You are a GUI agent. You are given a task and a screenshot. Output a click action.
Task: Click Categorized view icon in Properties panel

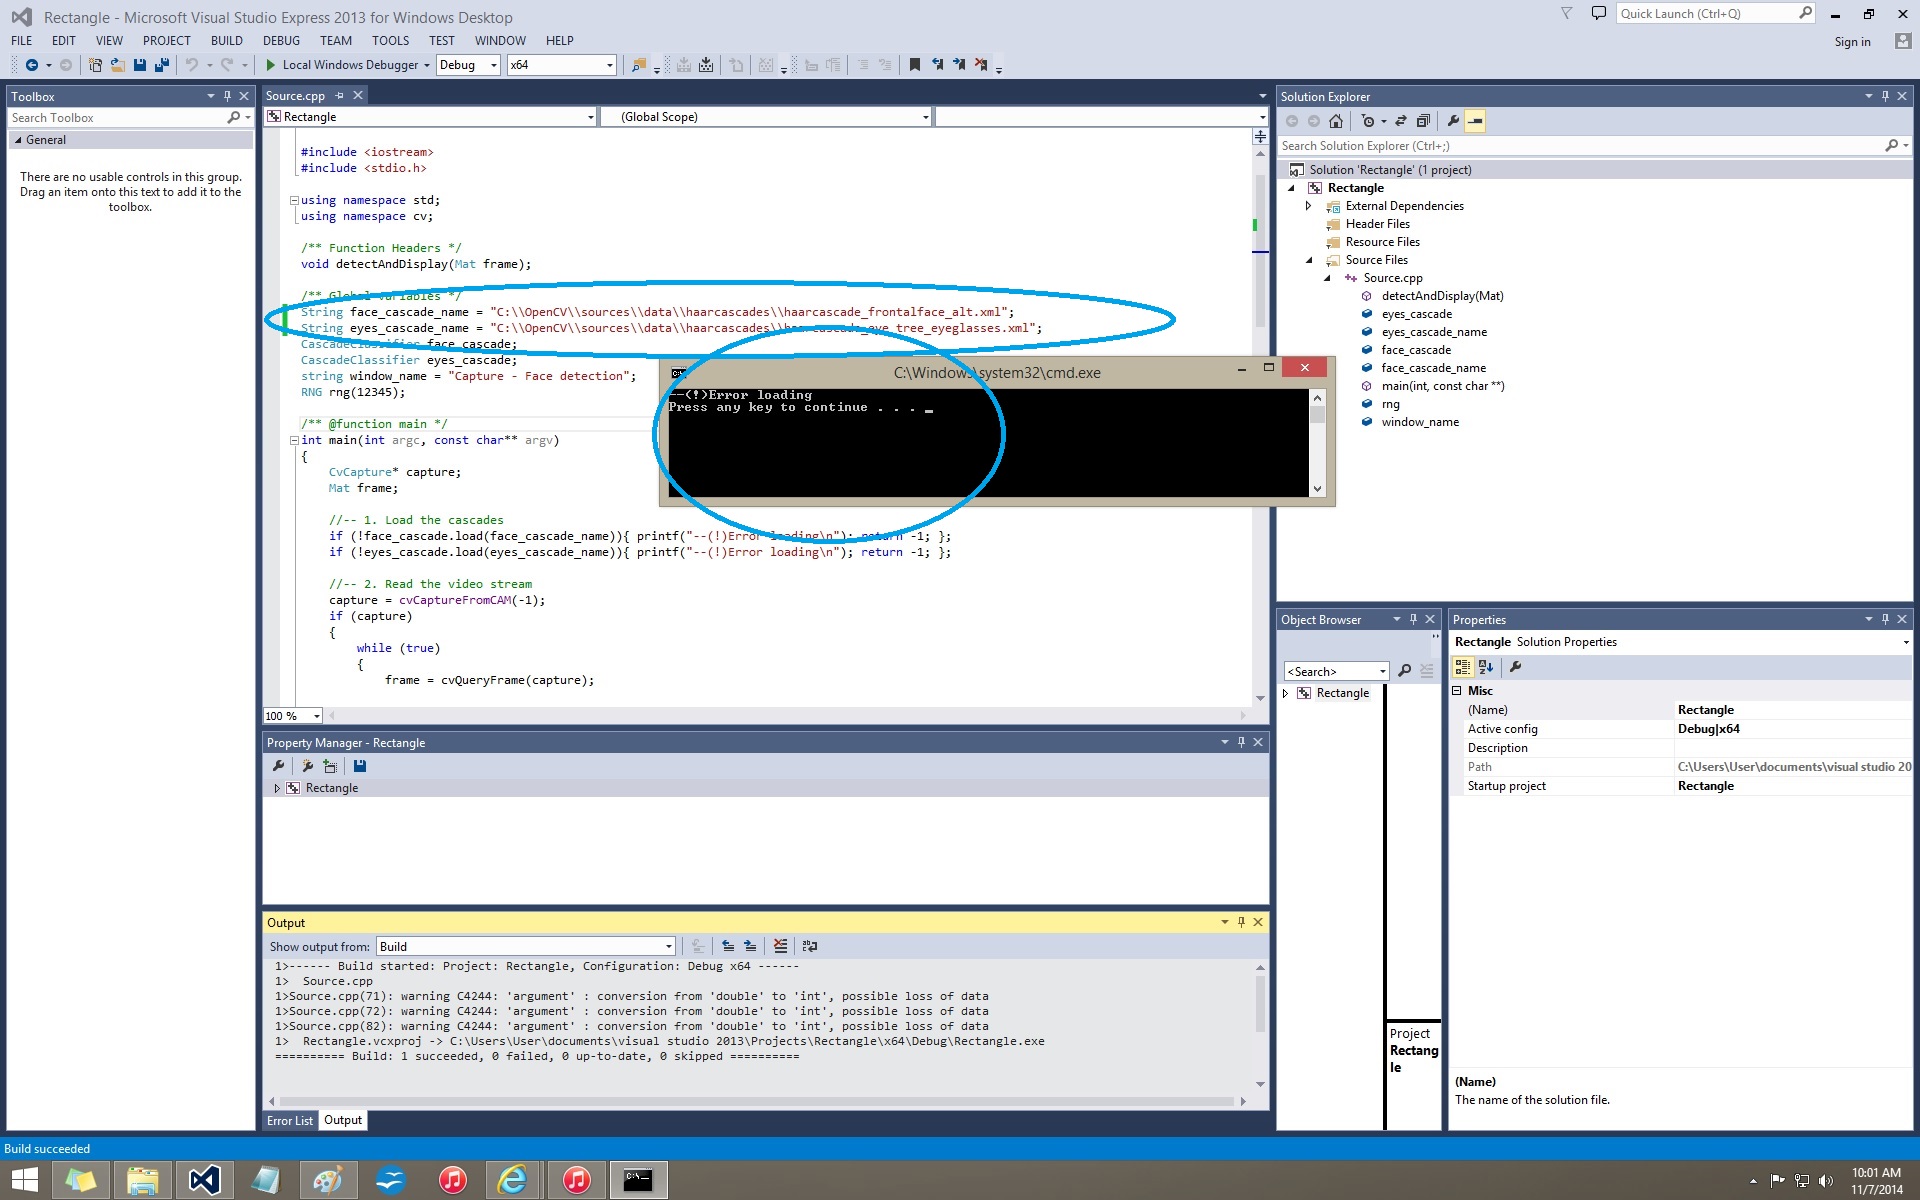(1463, 667)
